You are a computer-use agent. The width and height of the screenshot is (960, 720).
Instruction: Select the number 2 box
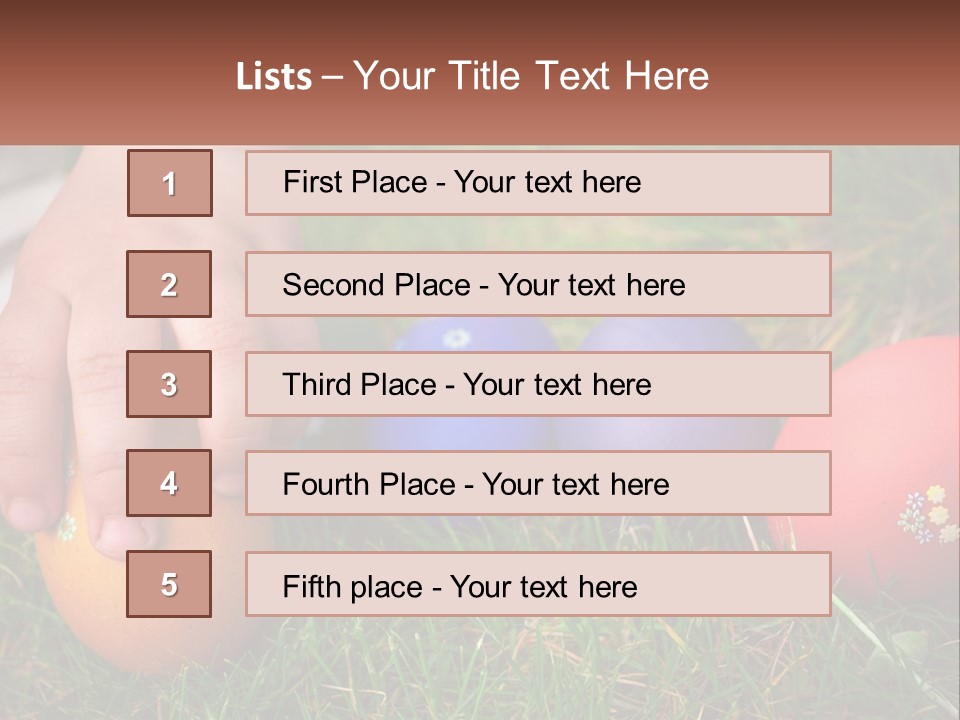(169, 284)
